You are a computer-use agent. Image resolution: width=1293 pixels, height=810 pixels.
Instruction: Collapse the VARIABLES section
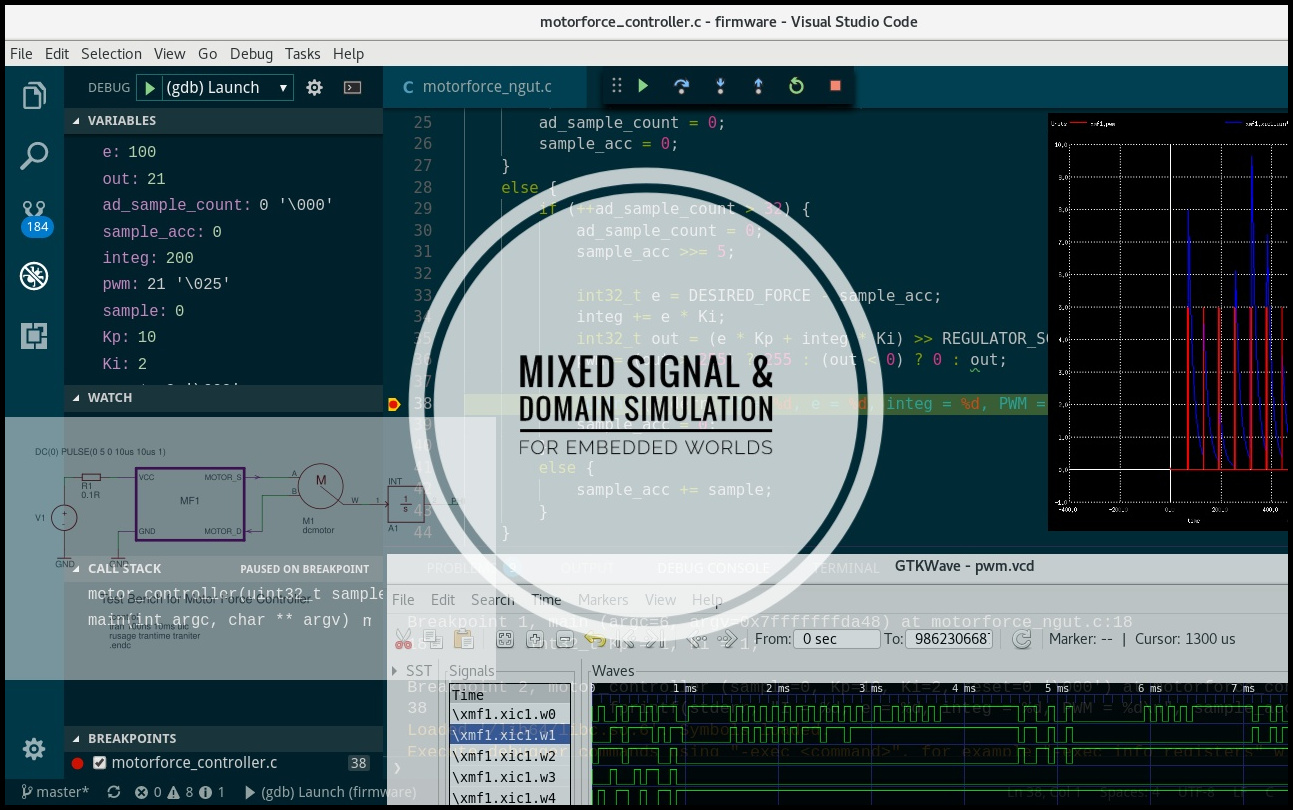223,120
